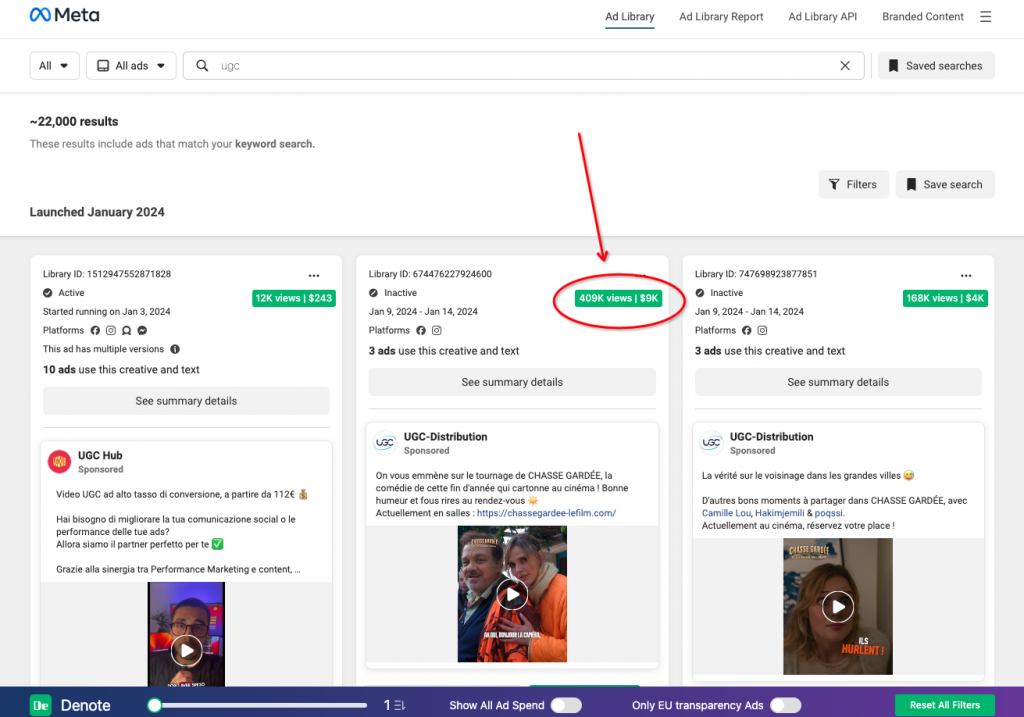The height and width of the screenshot is (717, 1024).
Task: Open the three-dot menu on the first ad card
Action: coord(314,275)
